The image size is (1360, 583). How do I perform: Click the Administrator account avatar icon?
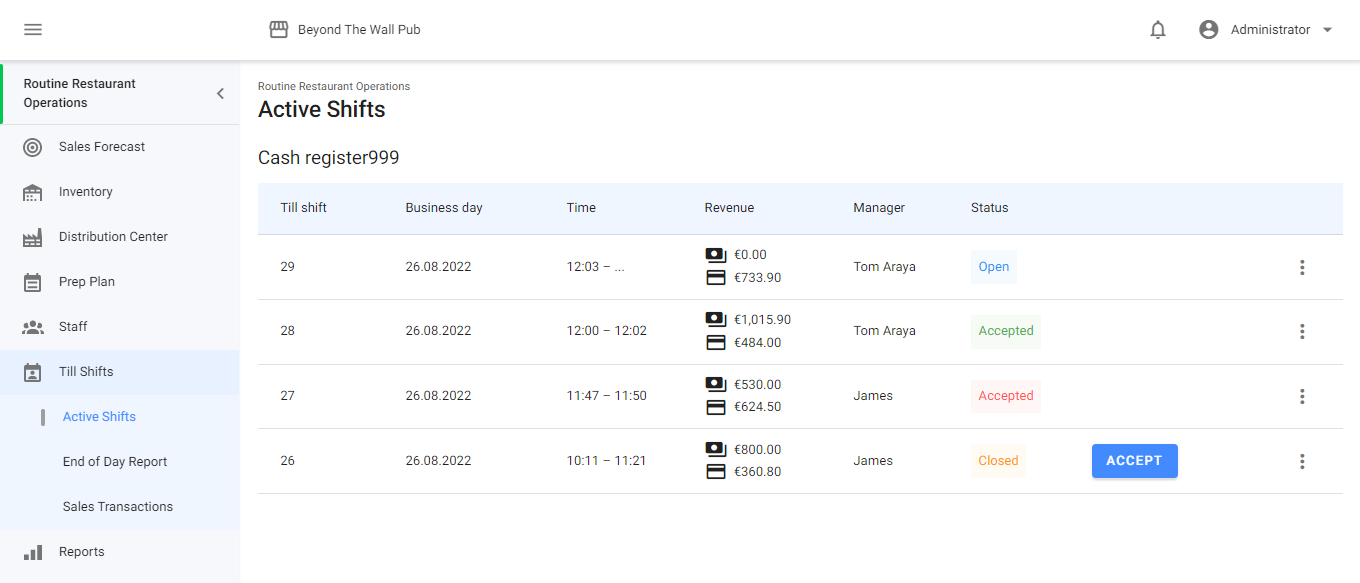(x=1209, y=30)
